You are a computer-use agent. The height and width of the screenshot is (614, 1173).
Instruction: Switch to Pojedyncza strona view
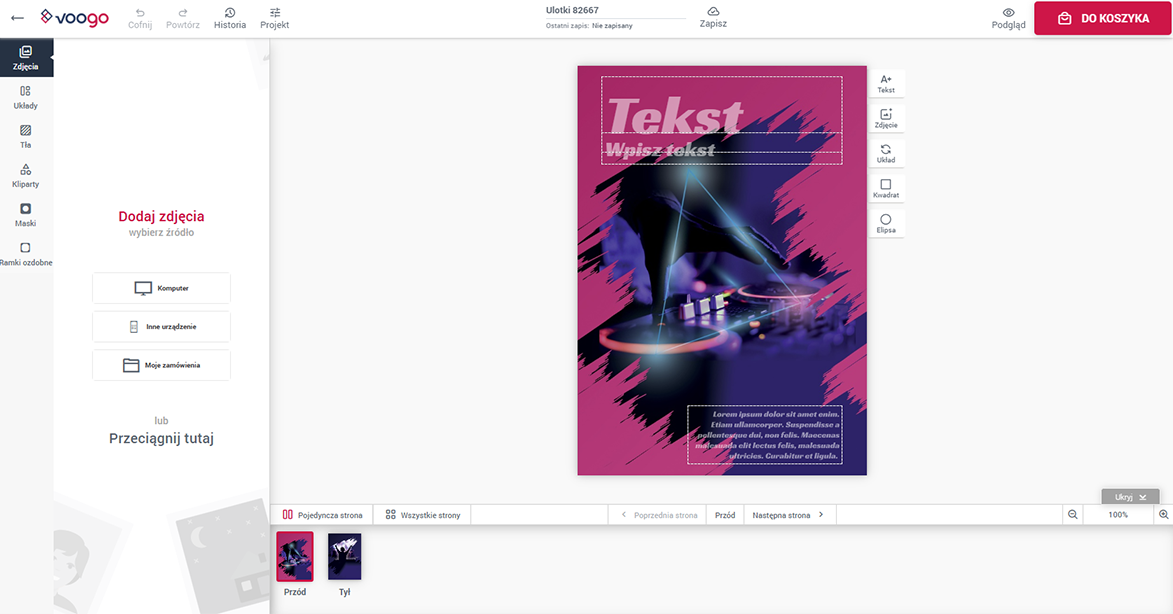tap(322, 515)
